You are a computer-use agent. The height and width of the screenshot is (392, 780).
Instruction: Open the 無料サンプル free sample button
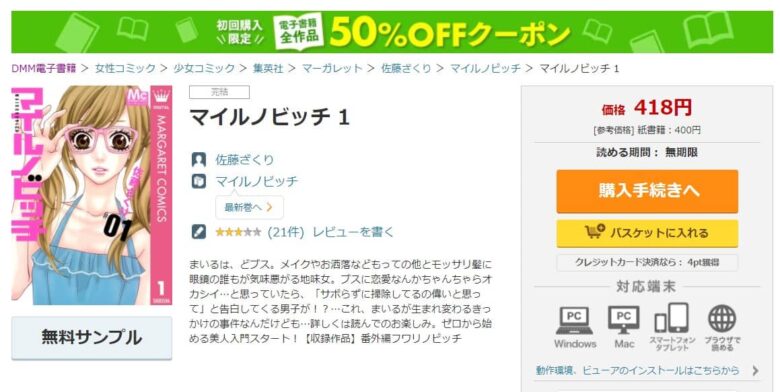tap(92, 338)
